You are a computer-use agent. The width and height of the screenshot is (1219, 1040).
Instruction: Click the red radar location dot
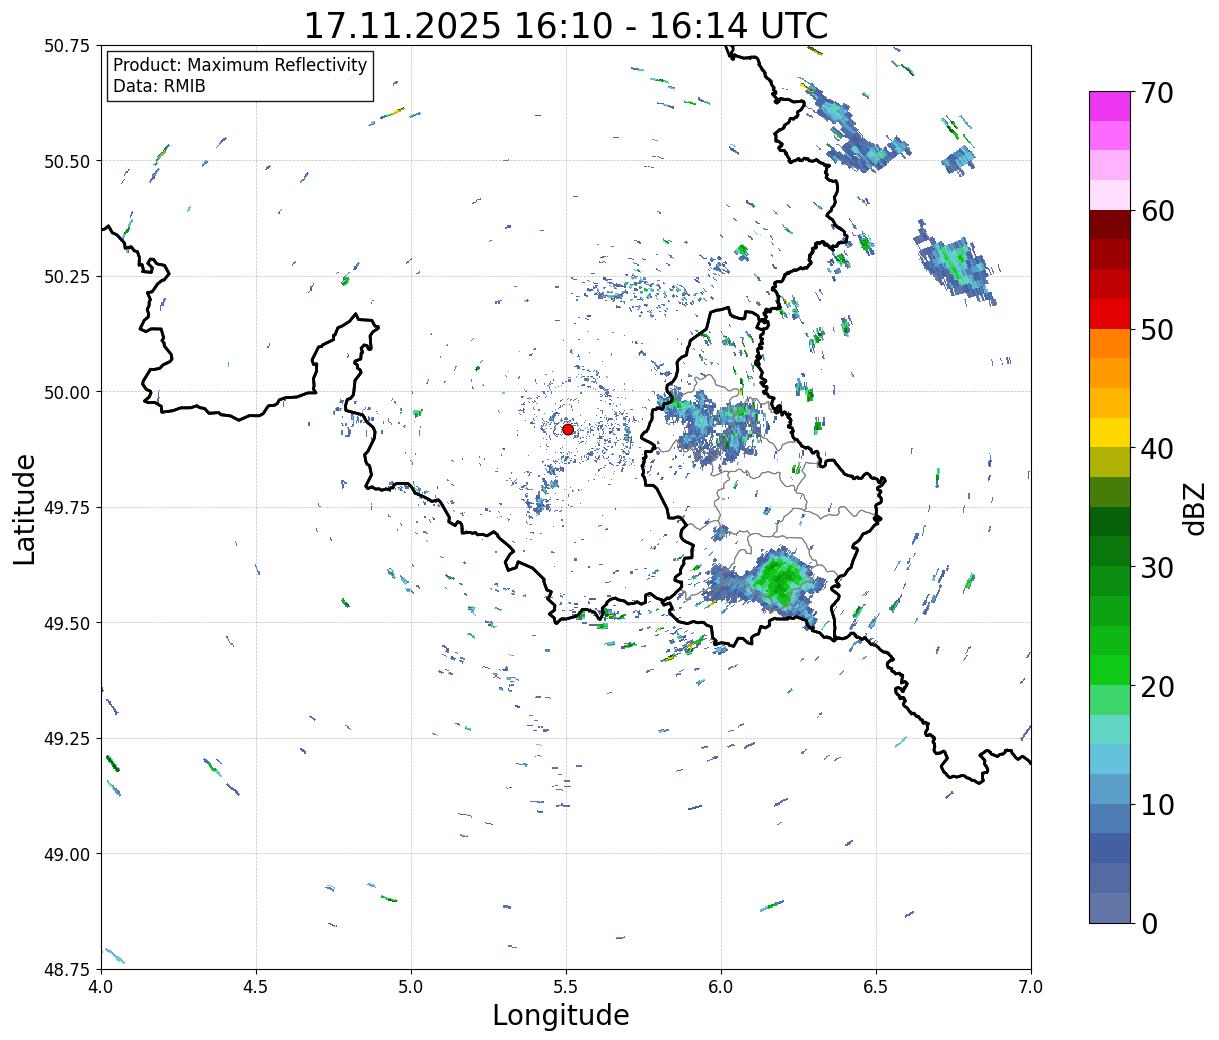coord(568,429)
